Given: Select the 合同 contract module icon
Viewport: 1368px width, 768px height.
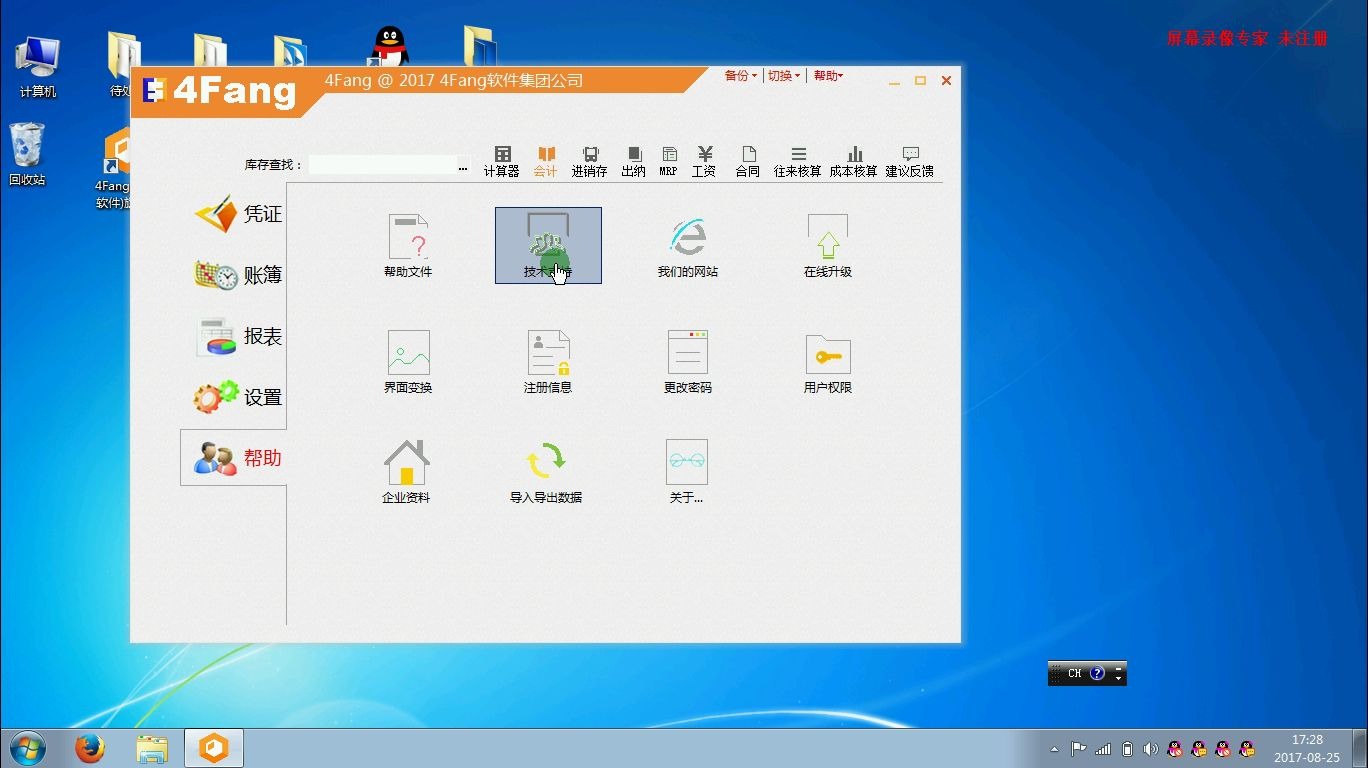Looking at the screenshot, I should (x=748, y=161).
